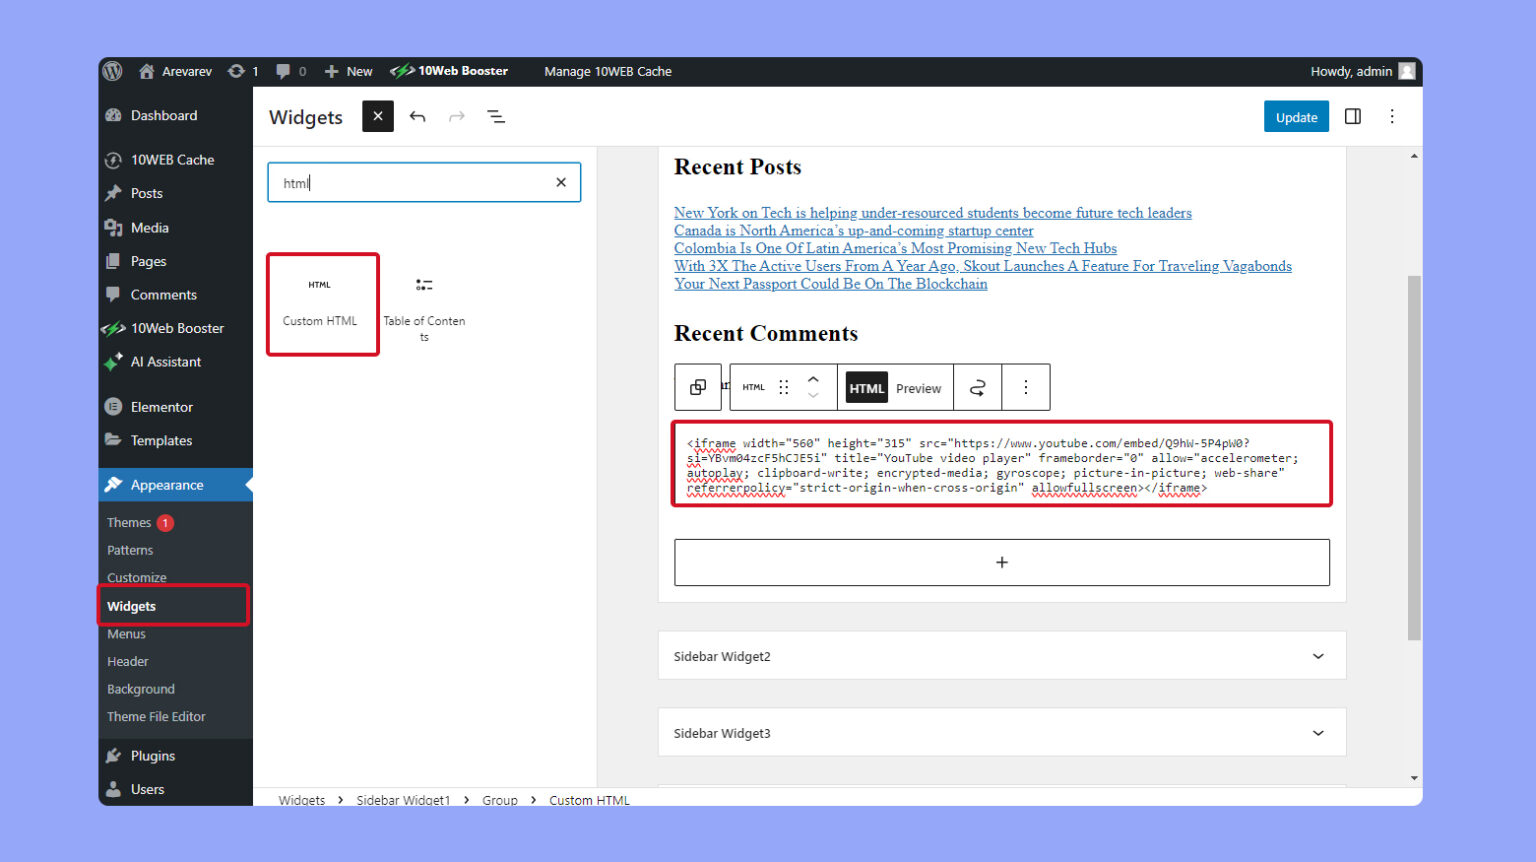Clear the html search field with the X
This screenshot has height=862, width=1536.
click(560, 182)
